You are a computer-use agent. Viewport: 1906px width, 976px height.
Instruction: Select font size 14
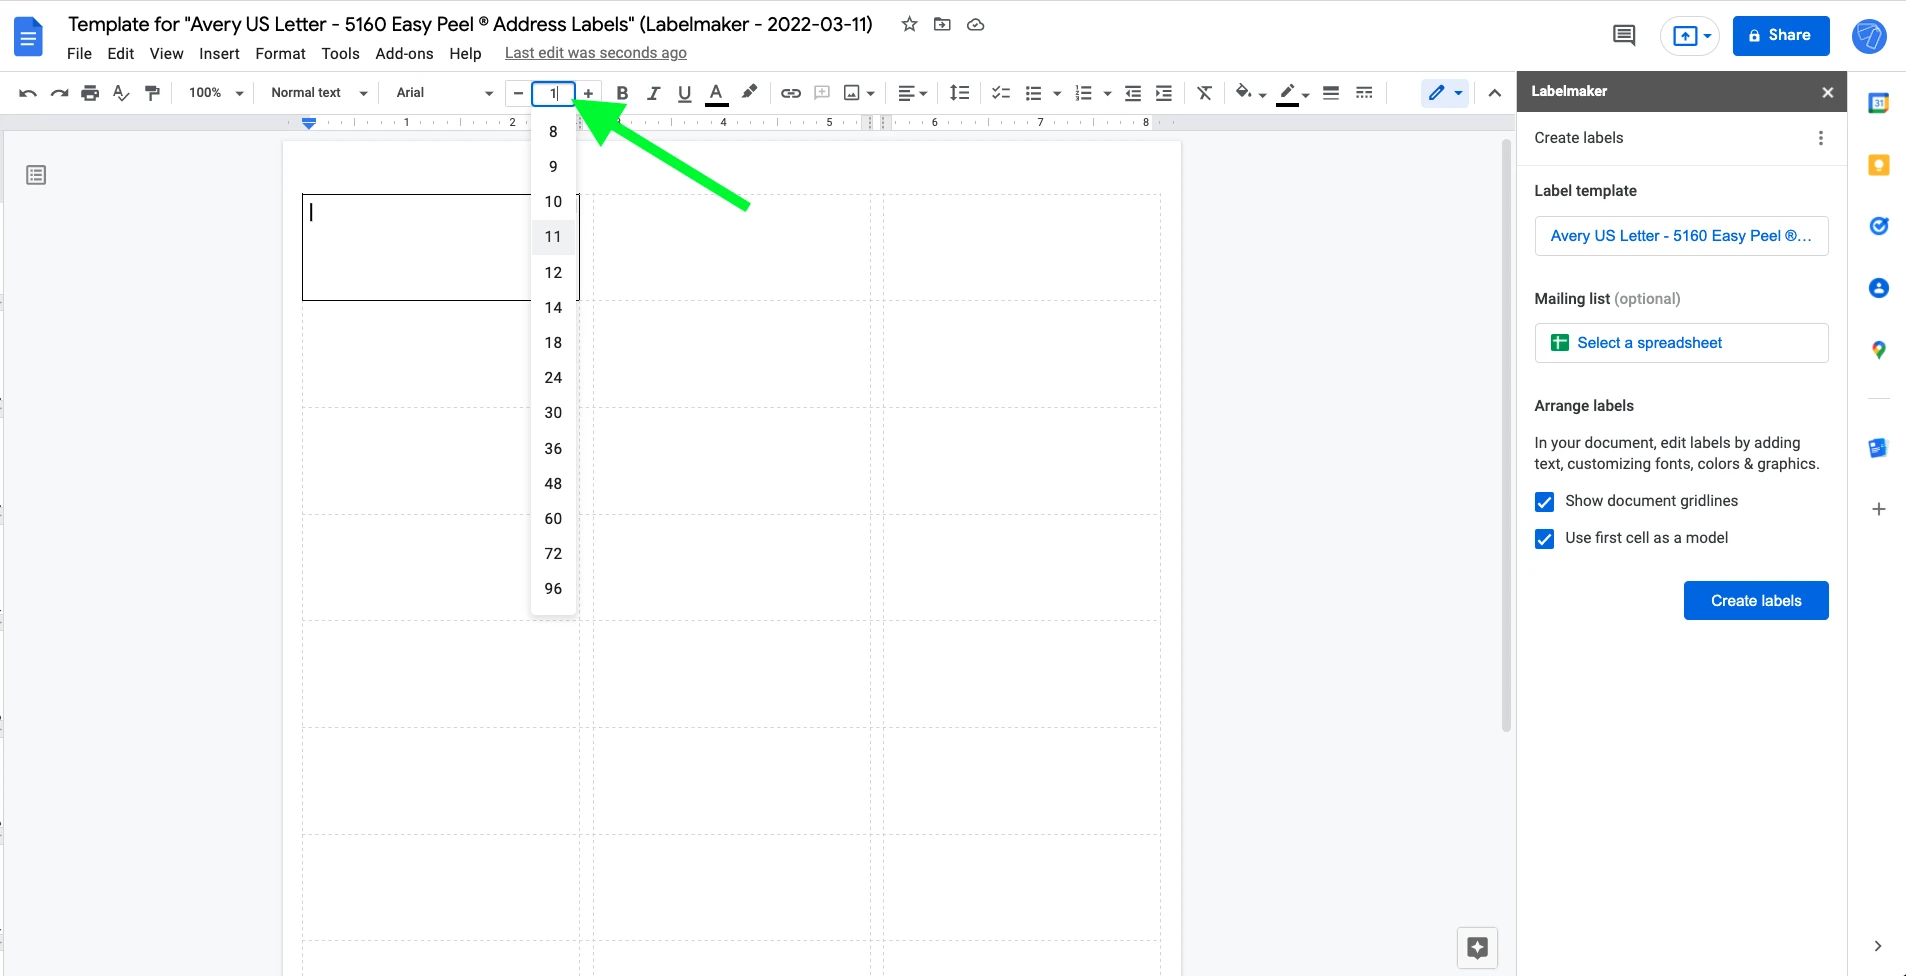pyautogui.click(x=553, y=307)
